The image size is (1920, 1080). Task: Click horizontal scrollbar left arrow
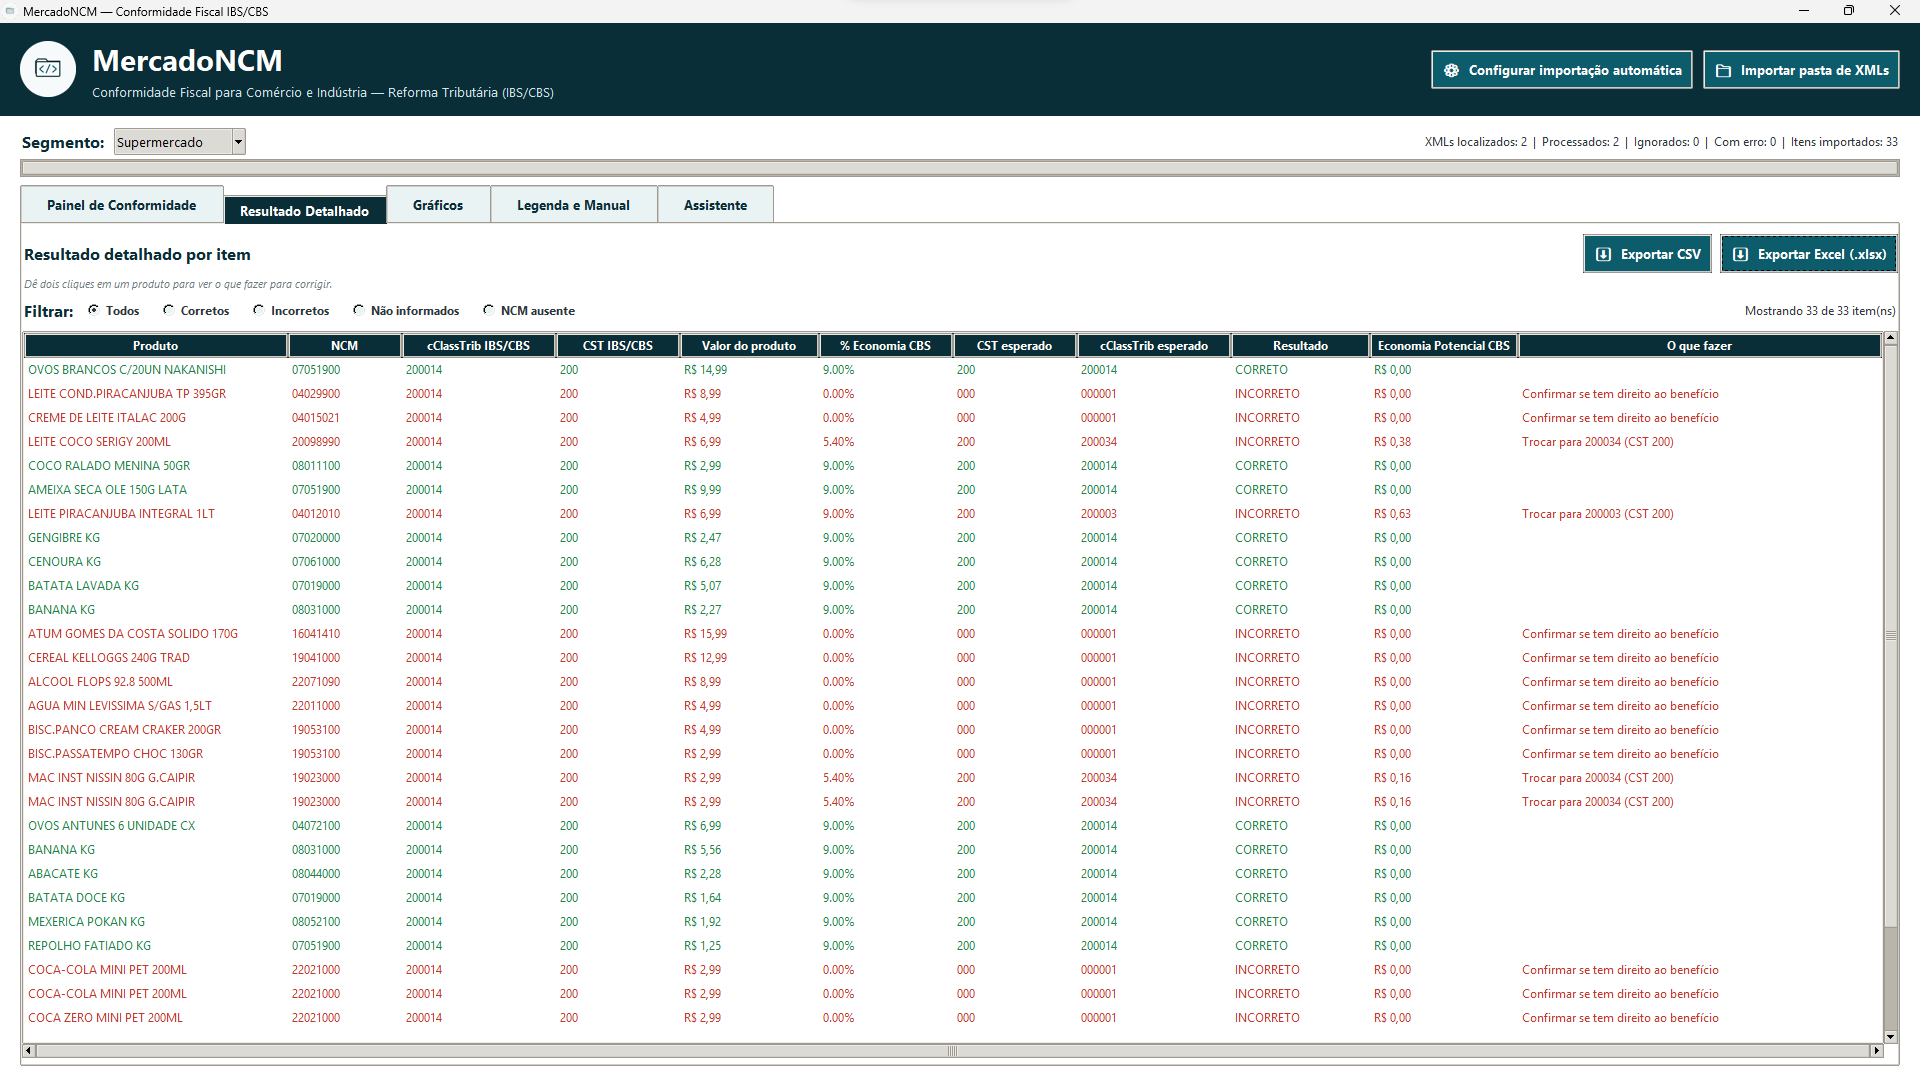(29, 1051)
